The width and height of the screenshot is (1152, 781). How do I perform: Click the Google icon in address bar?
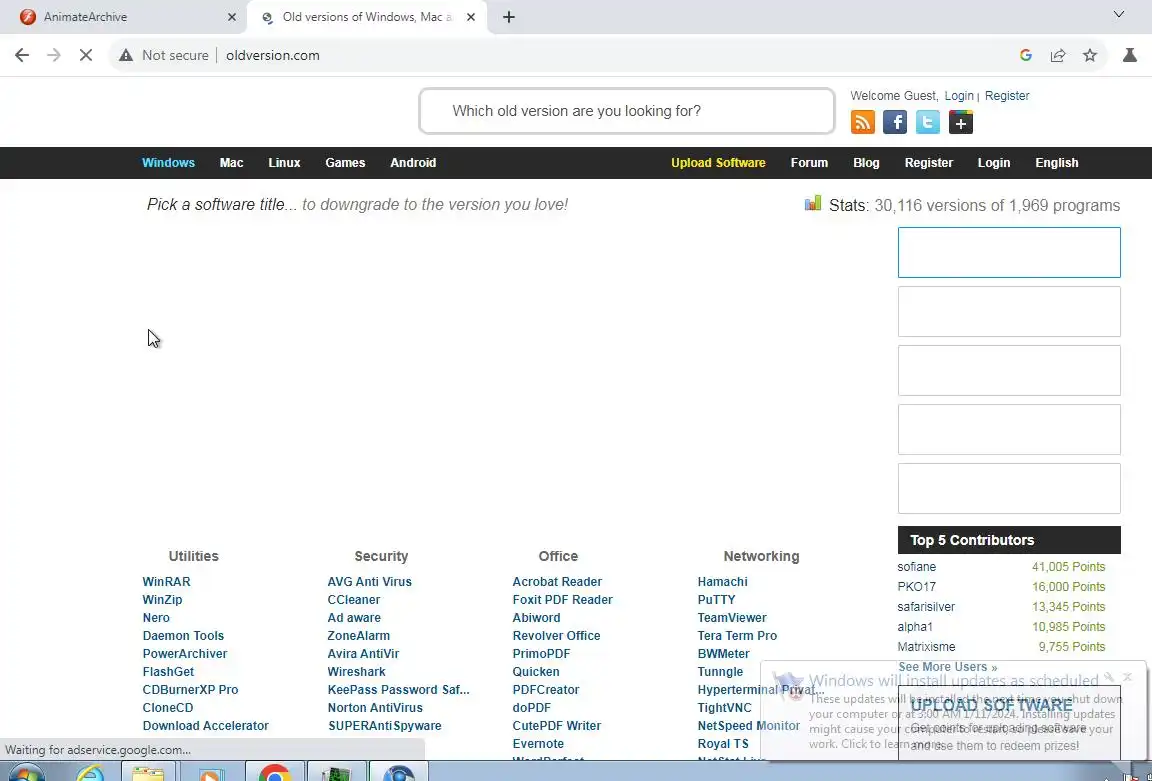[x=1026, y=55]
